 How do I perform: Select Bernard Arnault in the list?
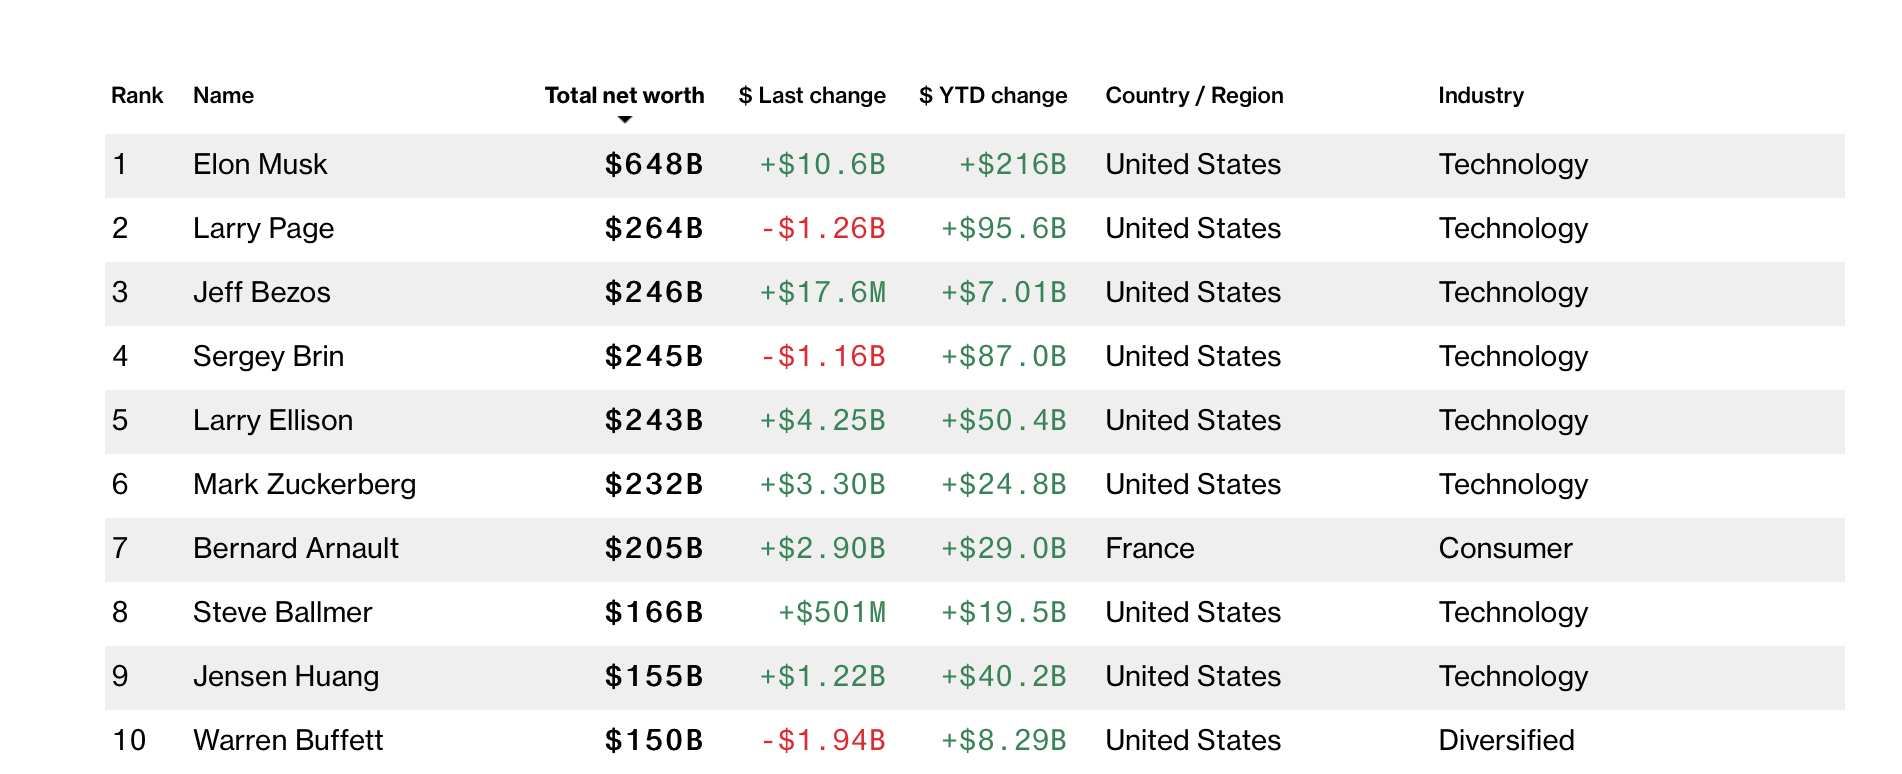(295, 549)
